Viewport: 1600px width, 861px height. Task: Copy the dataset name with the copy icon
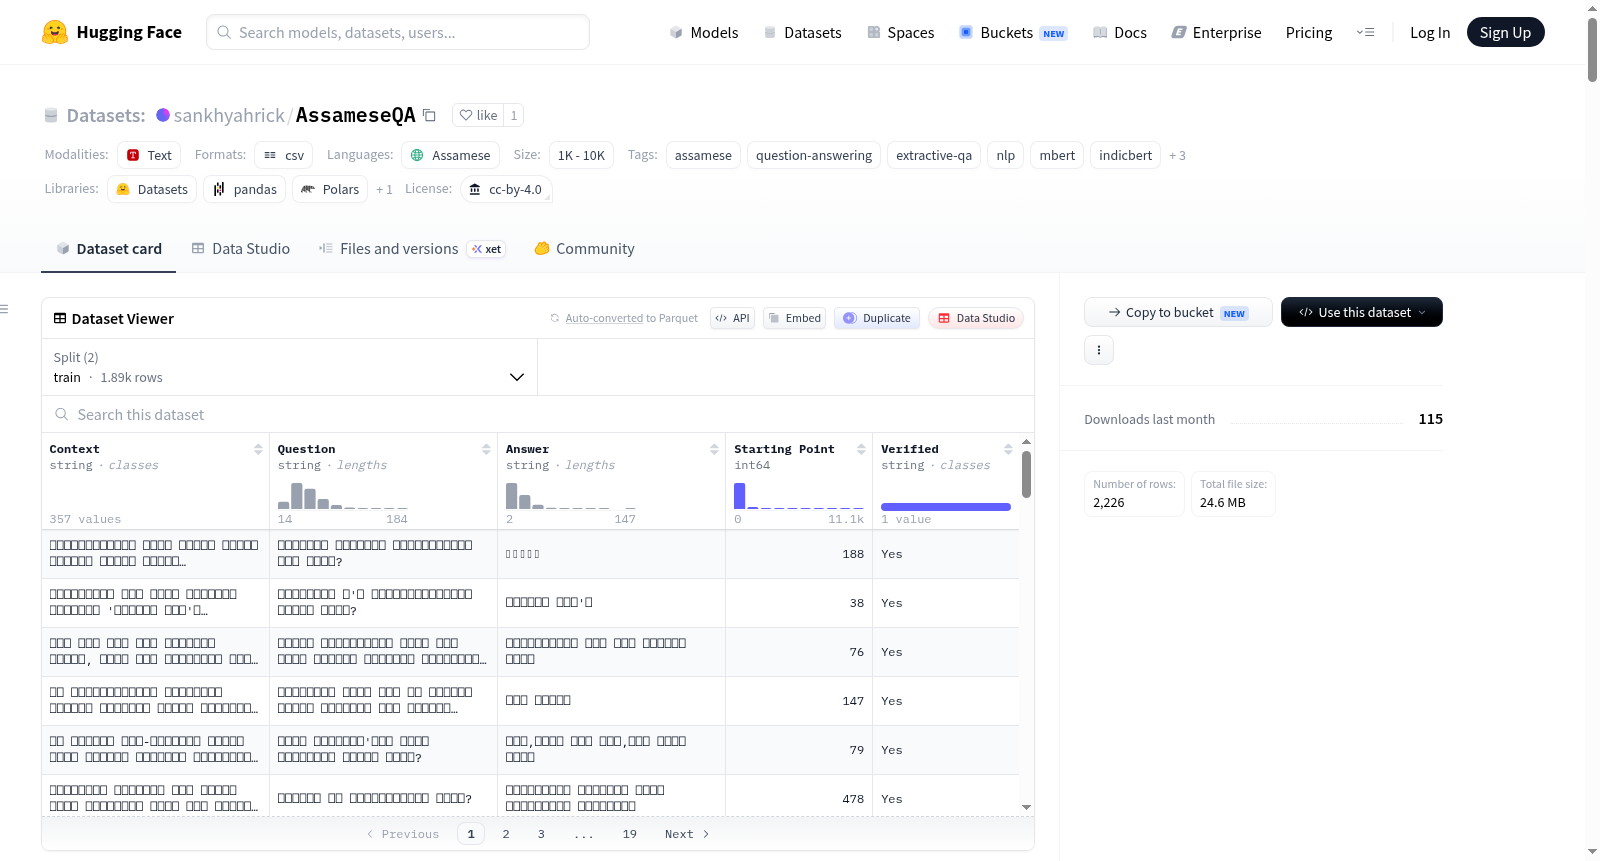tap(429, 115)
